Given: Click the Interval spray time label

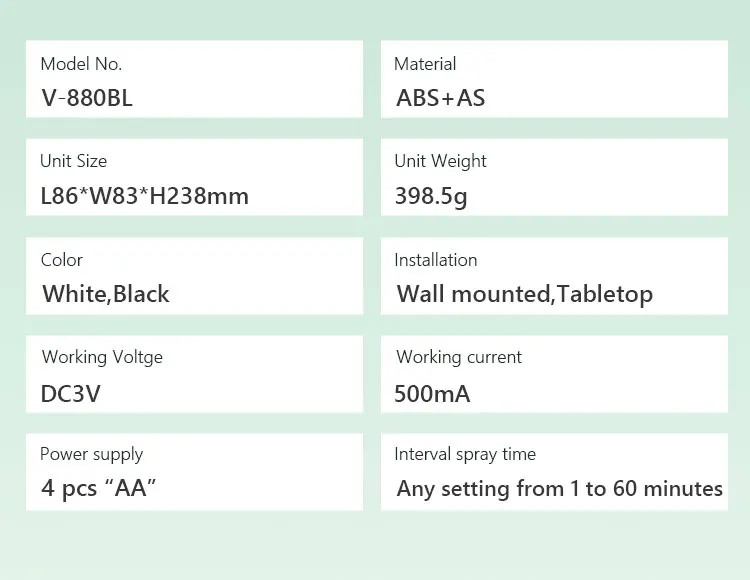Looking at the screenshot, I should click(x=465, y=454).
